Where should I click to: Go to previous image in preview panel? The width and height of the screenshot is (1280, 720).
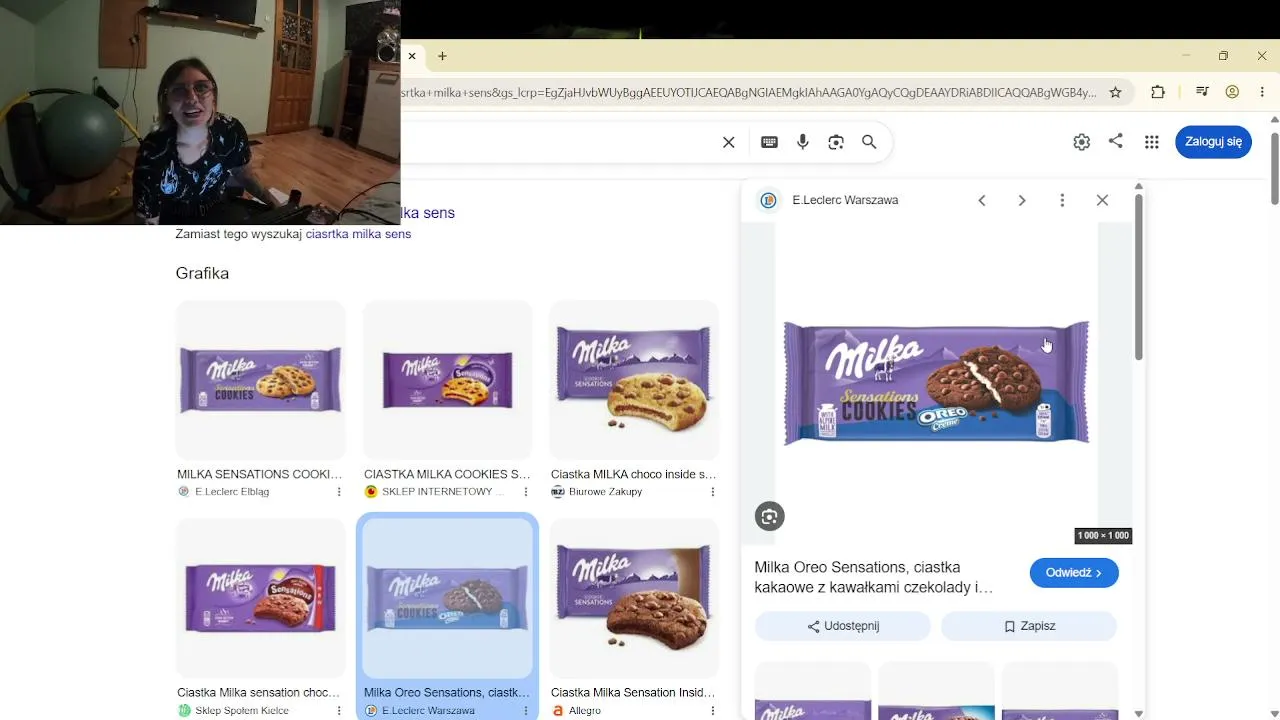982,200
